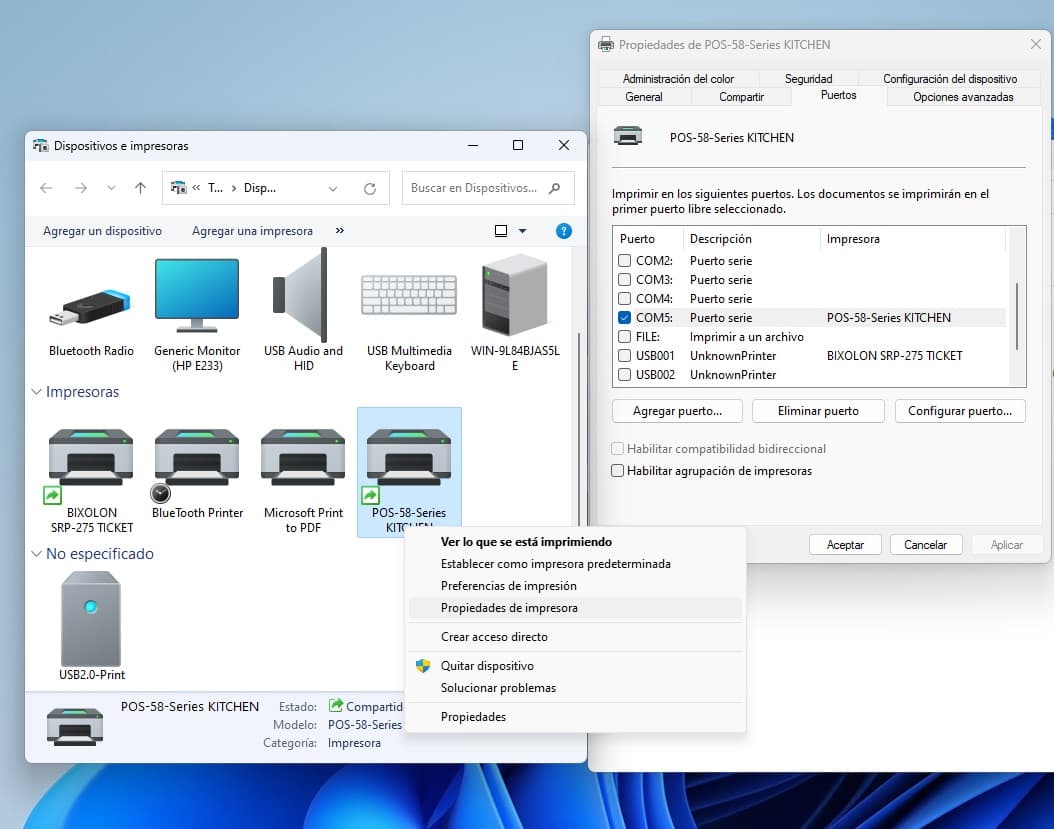Select the WIN-9L84BJAS5LE computer icon
Viewport: 1054px width, 829px height.
(x=515, y=295)
